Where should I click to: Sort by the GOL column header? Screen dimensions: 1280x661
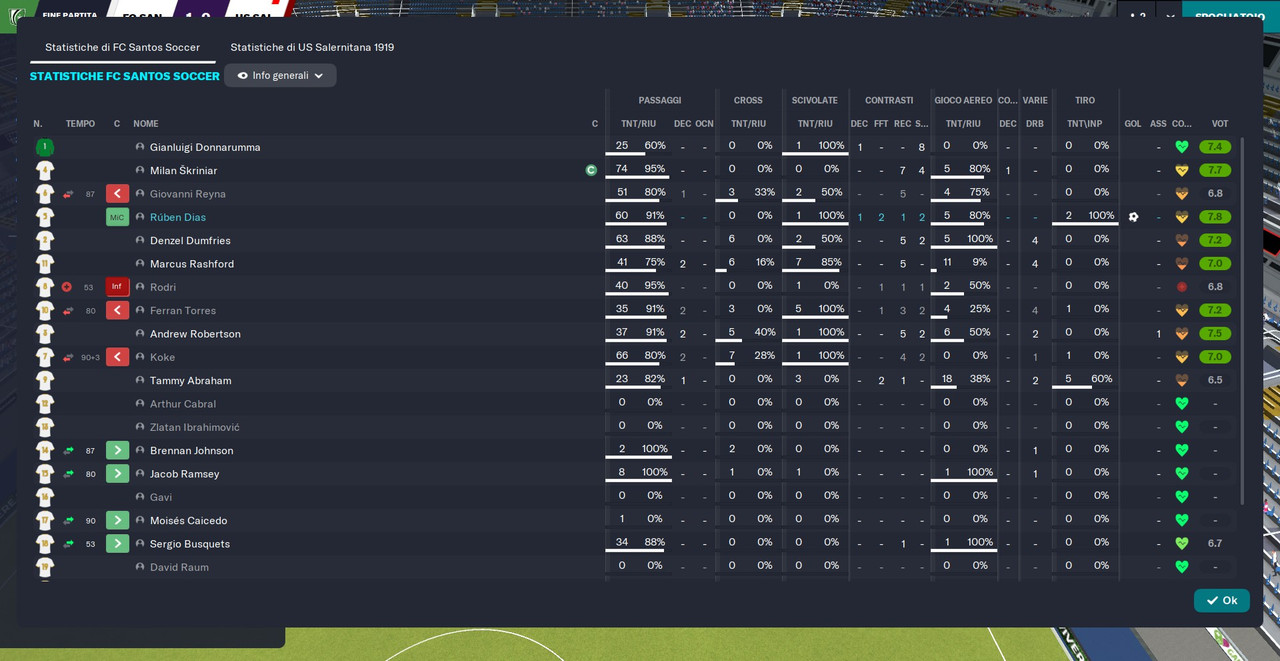tap(1133, 124)
